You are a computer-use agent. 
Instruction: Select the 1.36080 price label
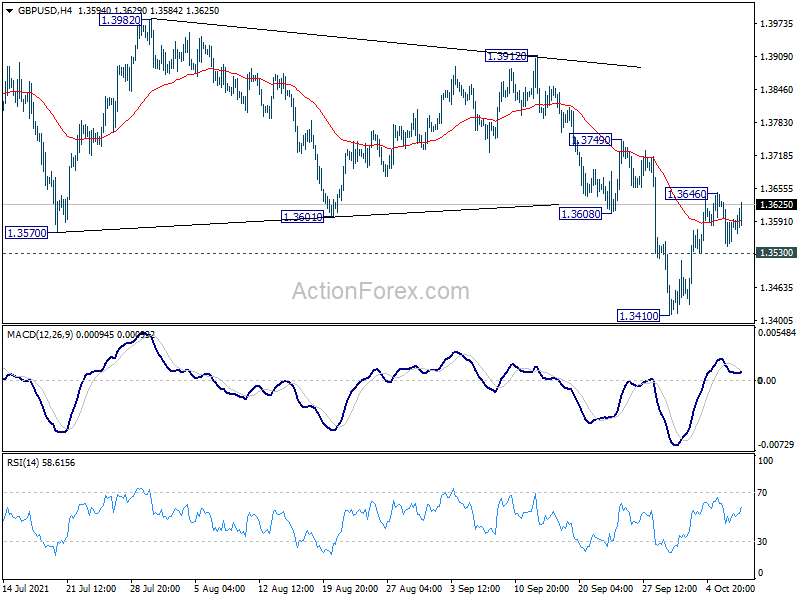click(x=581, y=214)
